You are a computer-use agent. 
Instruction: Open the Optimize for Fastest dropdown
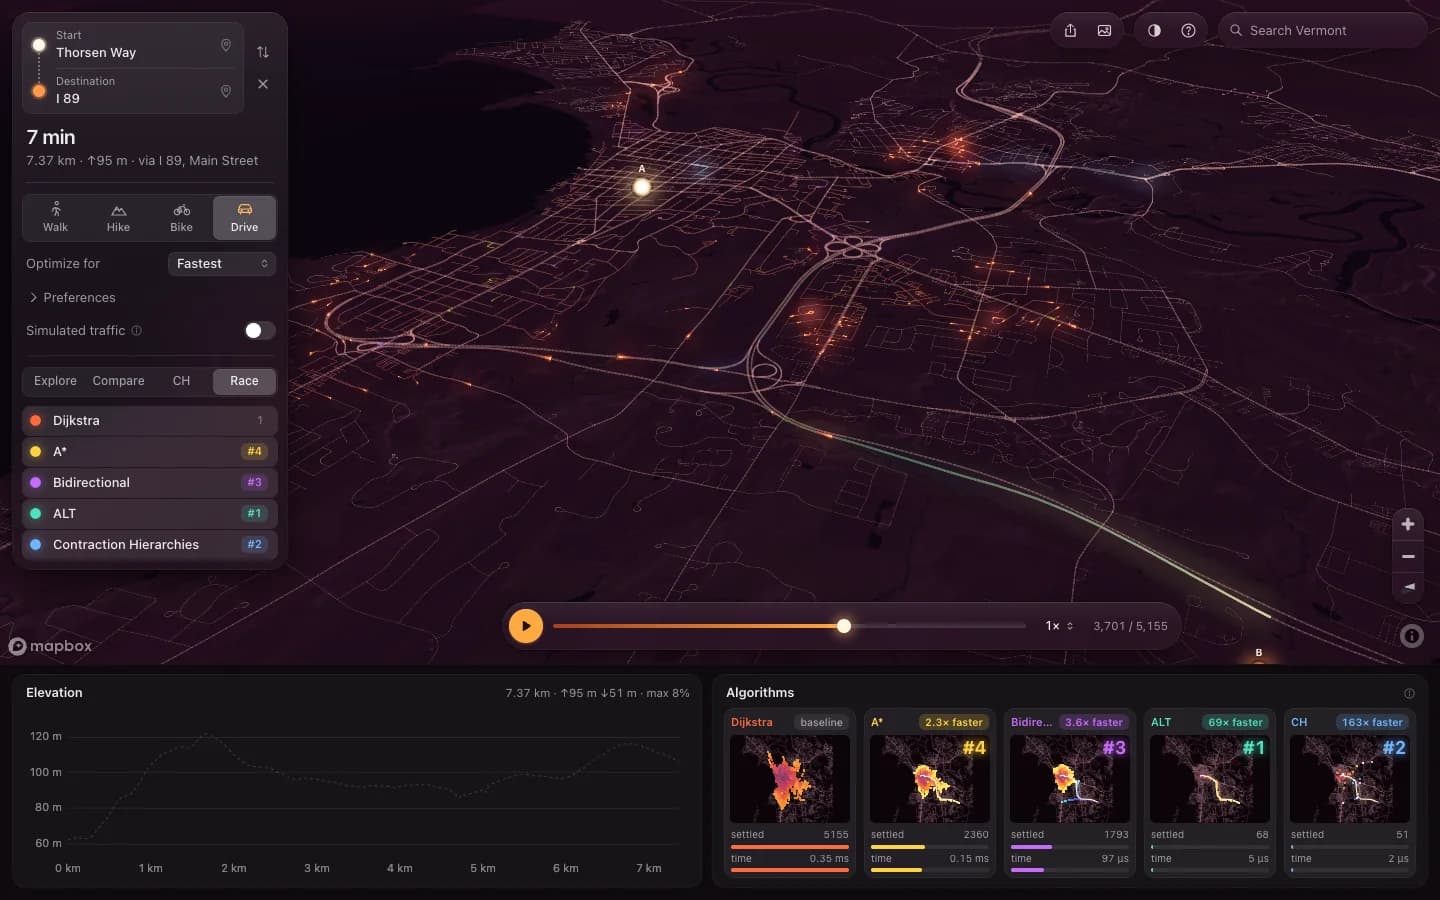222,263
